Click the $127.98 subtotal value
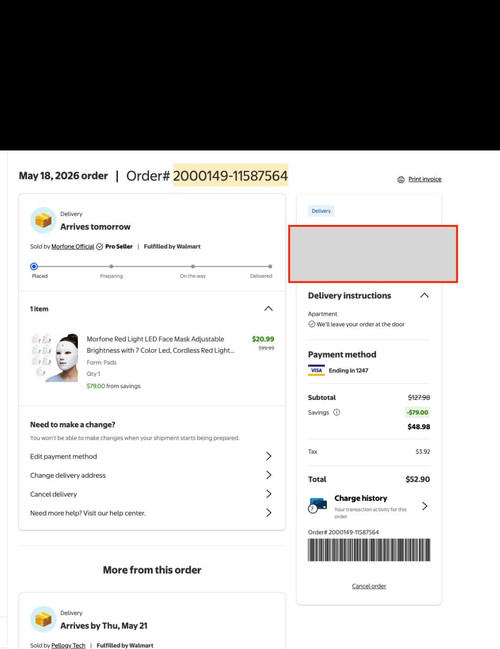 [419, 397]
